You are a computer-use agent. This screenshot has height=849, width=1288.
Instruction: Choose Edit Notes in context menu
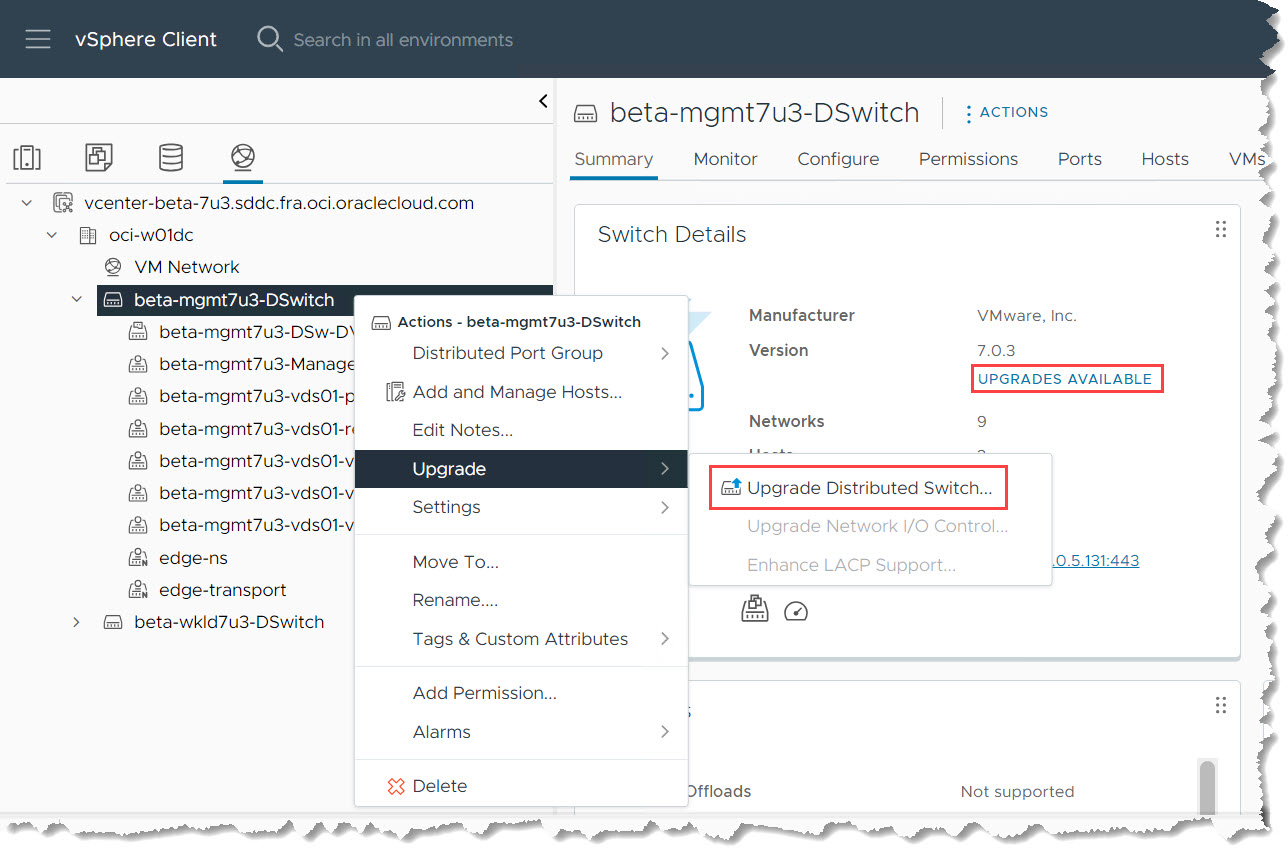point(521,430)
